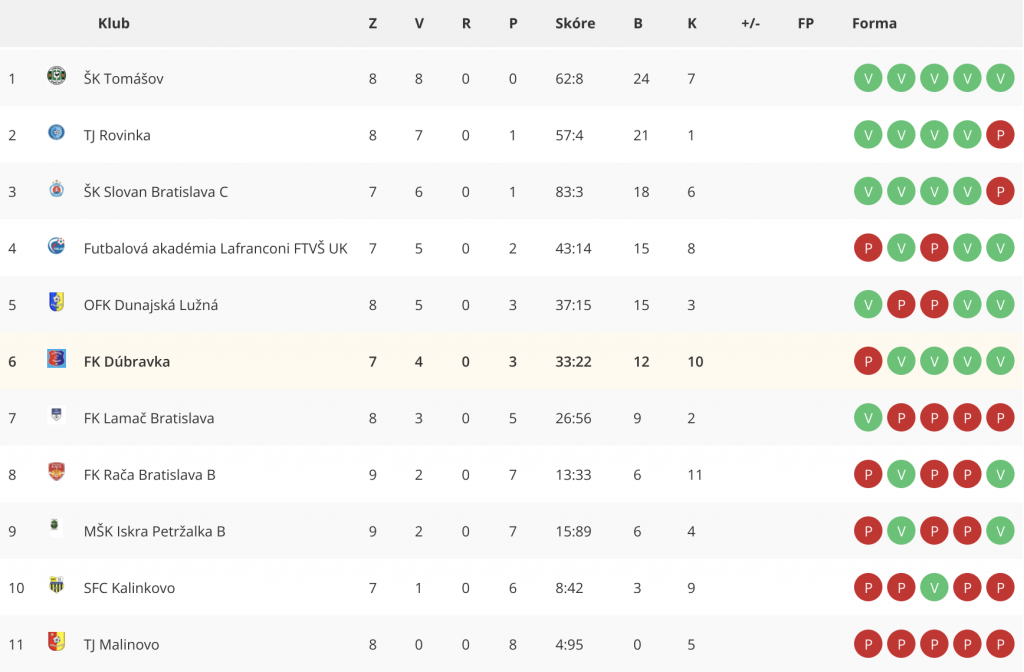Open FK Dúbravka team link
Image resolution: width=1024 pixels, height=672 pixels.
click(127, 362)
